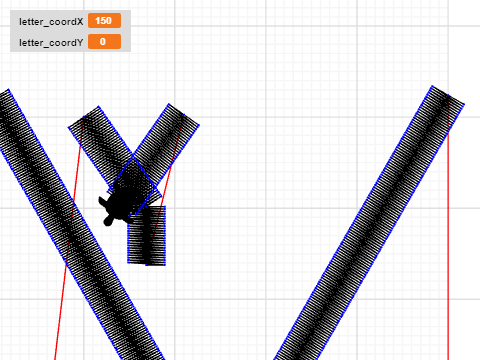The width and height of the screenshot is (480, 360).
Task: Click the large right diagonal black stroke
Action: [368, 223]
